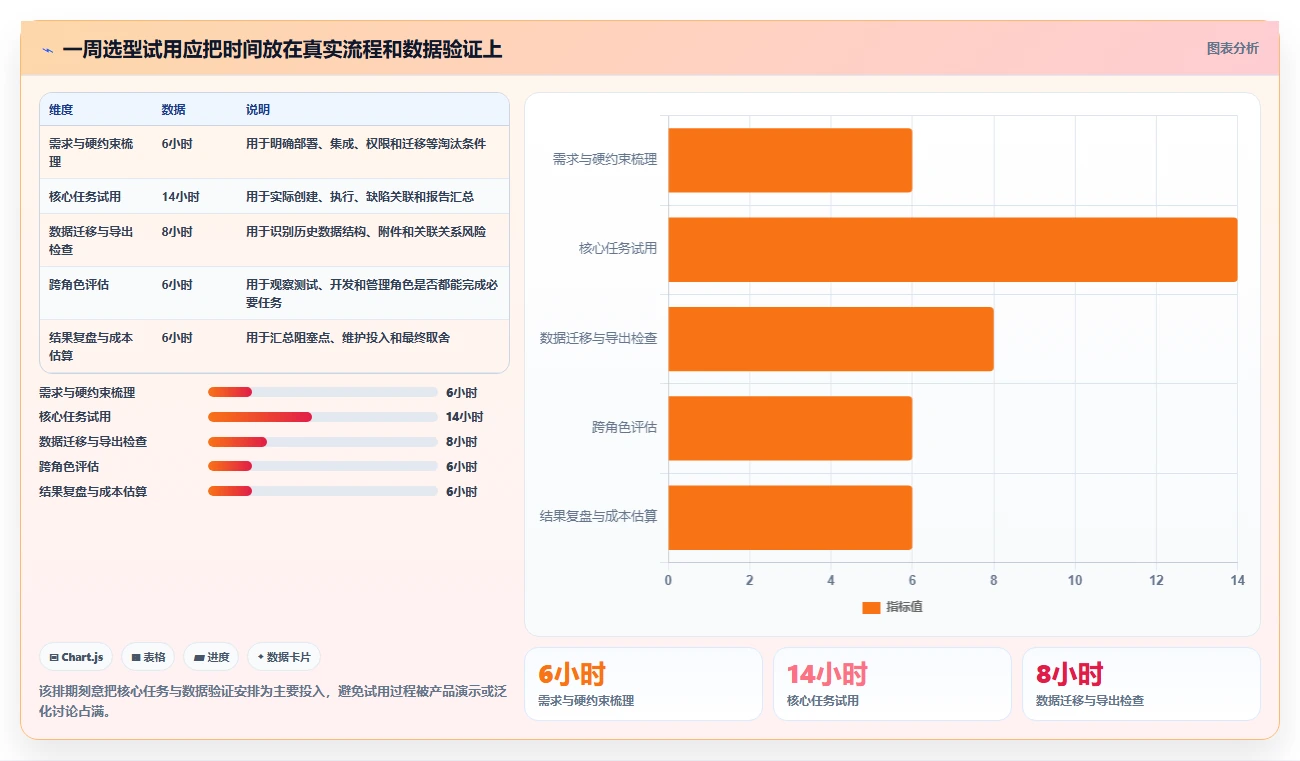This screenshot has width=1300, height=761.
Task: Click the 图表分析 label in header
Action: pos(1232,48)
